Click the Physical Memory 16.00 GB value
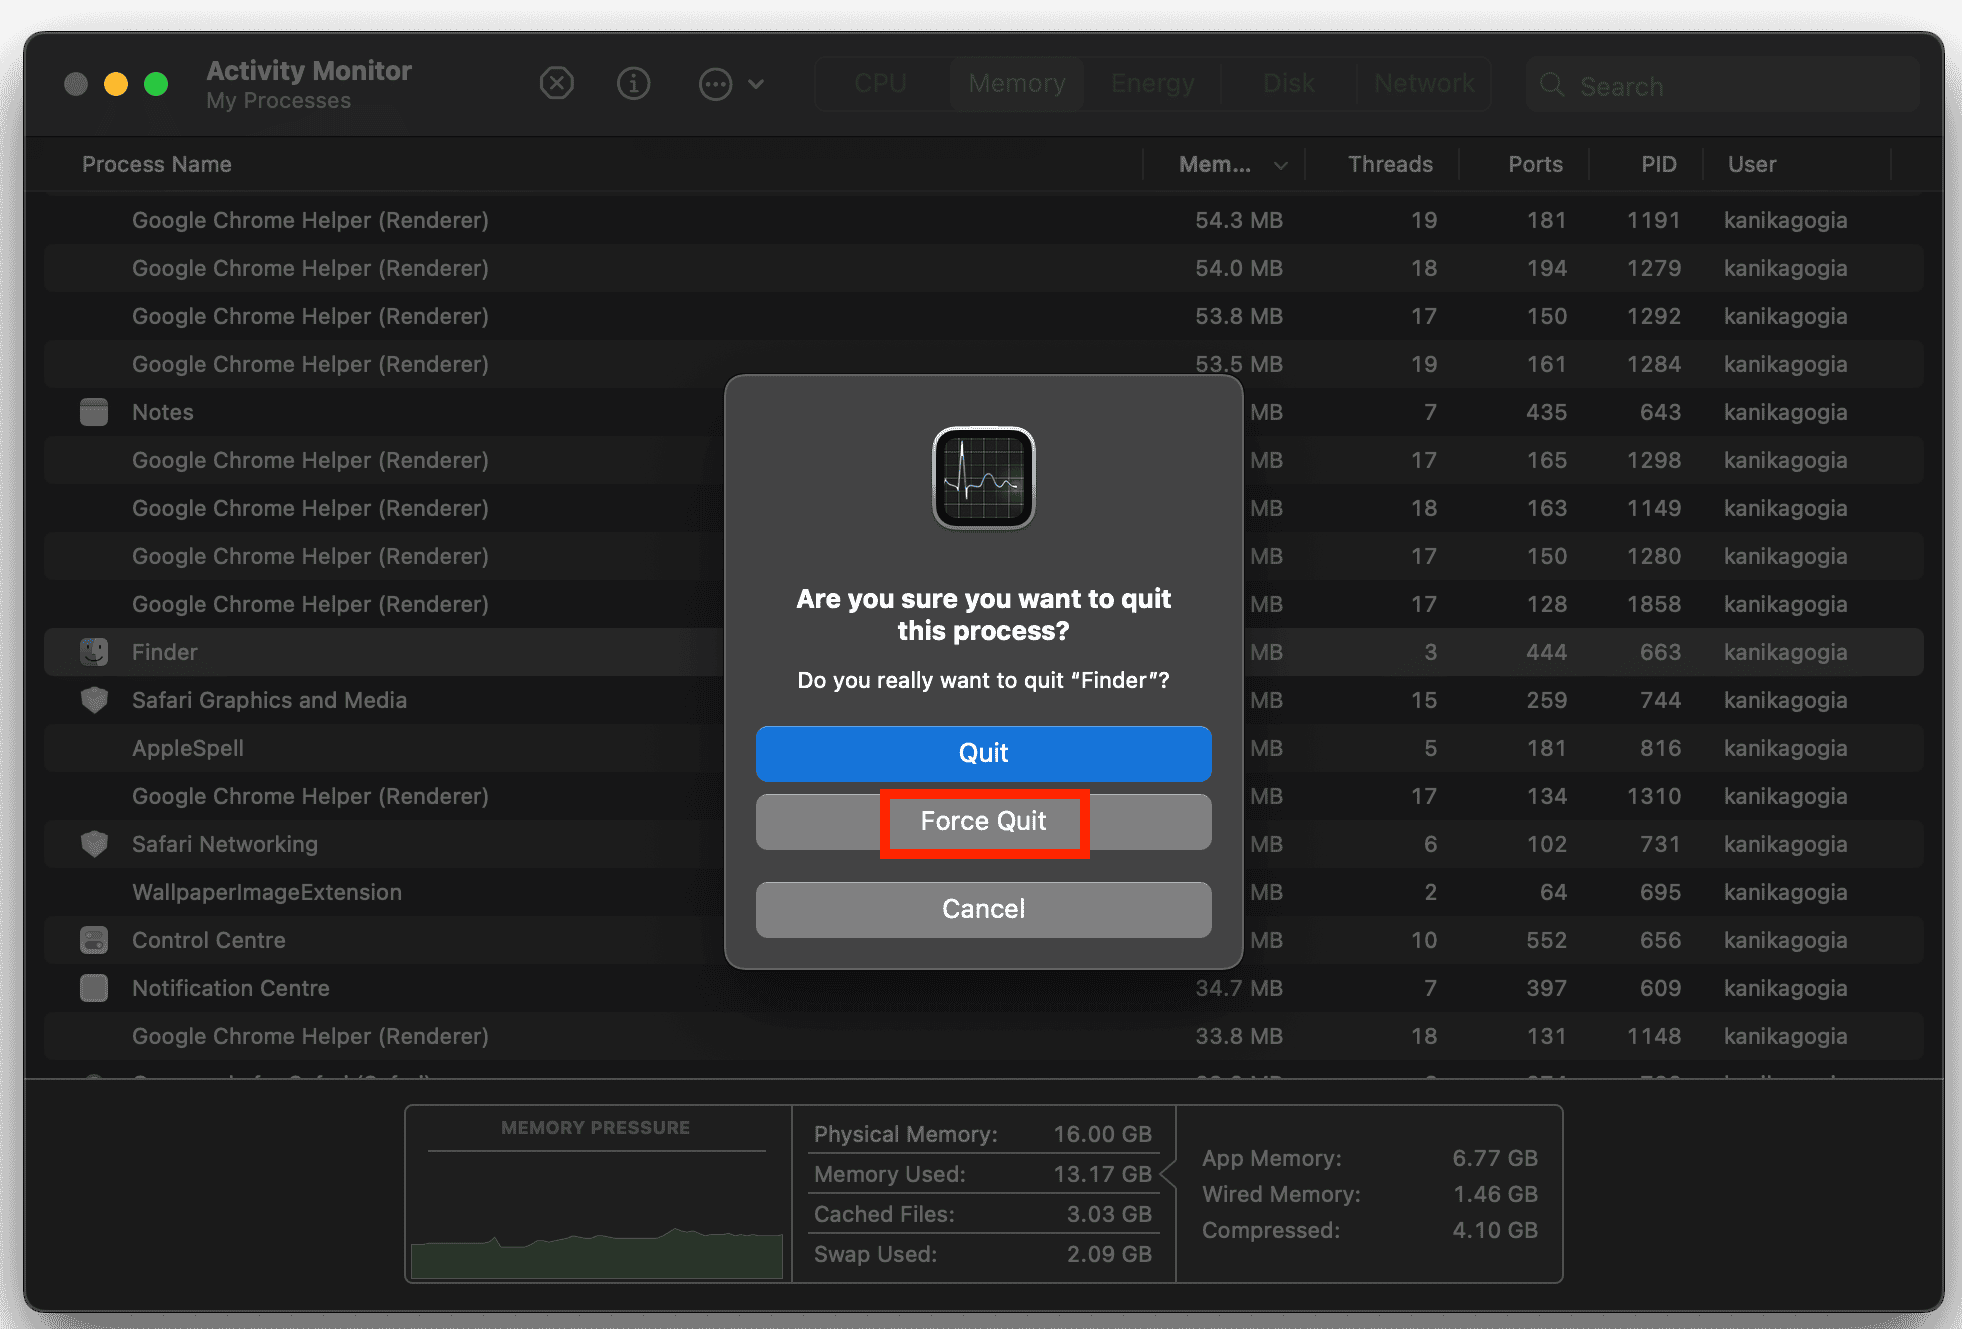Image resolution: width=1962 pixels, height=1329 pixels. pyautogui.click(x=1102, y=1134)
